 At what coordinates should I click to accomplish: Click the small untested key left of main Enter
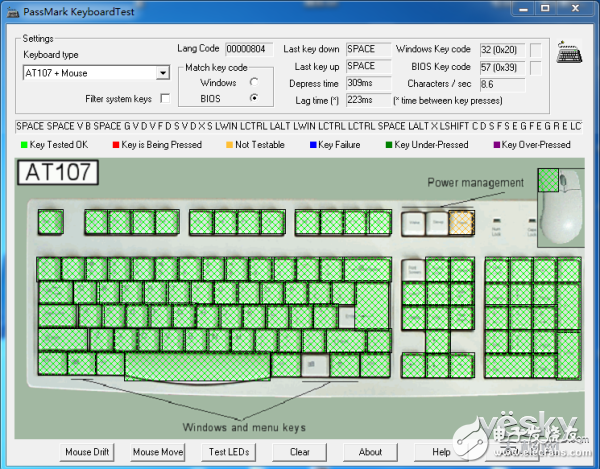coord(347,317)
